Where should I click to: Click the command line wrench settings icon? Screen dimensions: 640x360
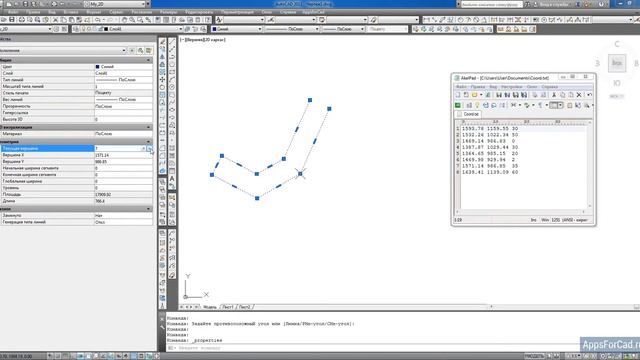(x=162, y=327)
